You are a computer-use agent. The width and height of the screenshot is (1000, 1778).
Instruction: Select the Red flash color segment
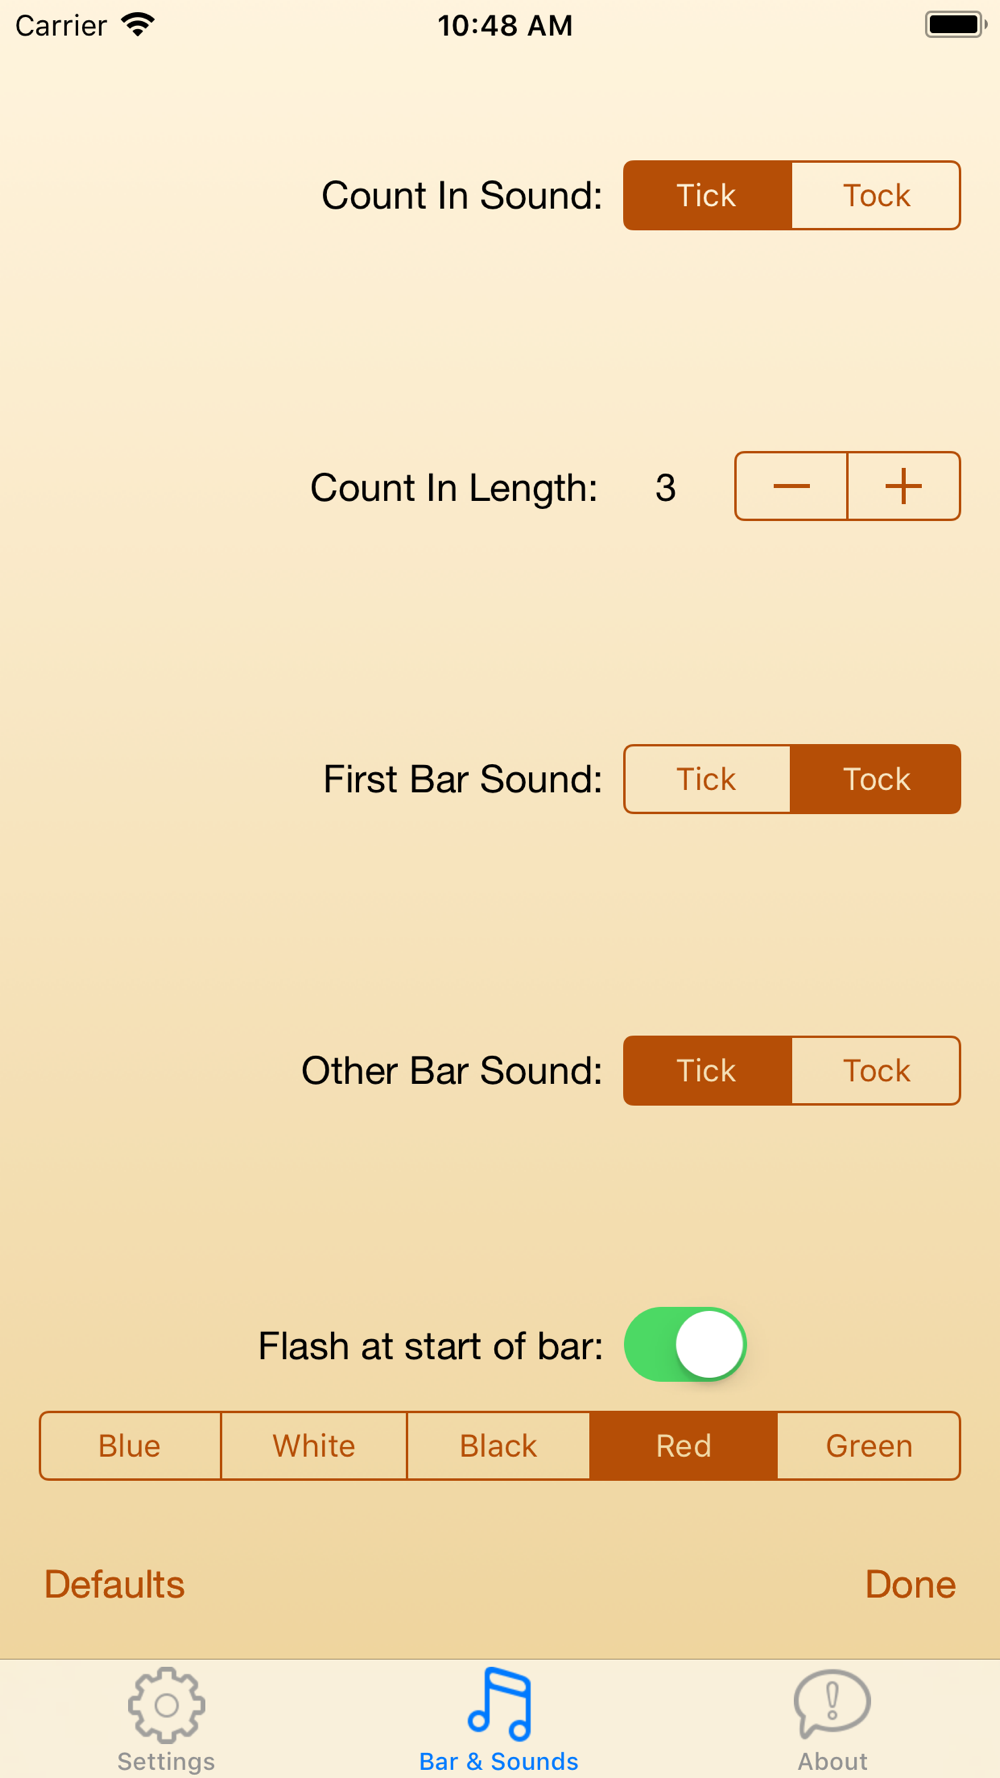[684, 1446]
